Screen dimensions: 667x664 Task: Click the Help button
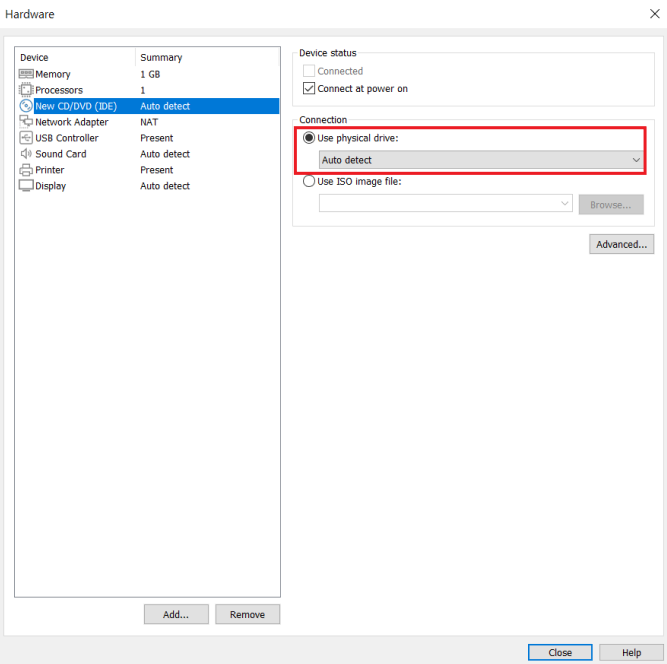[x=631, y=652]
